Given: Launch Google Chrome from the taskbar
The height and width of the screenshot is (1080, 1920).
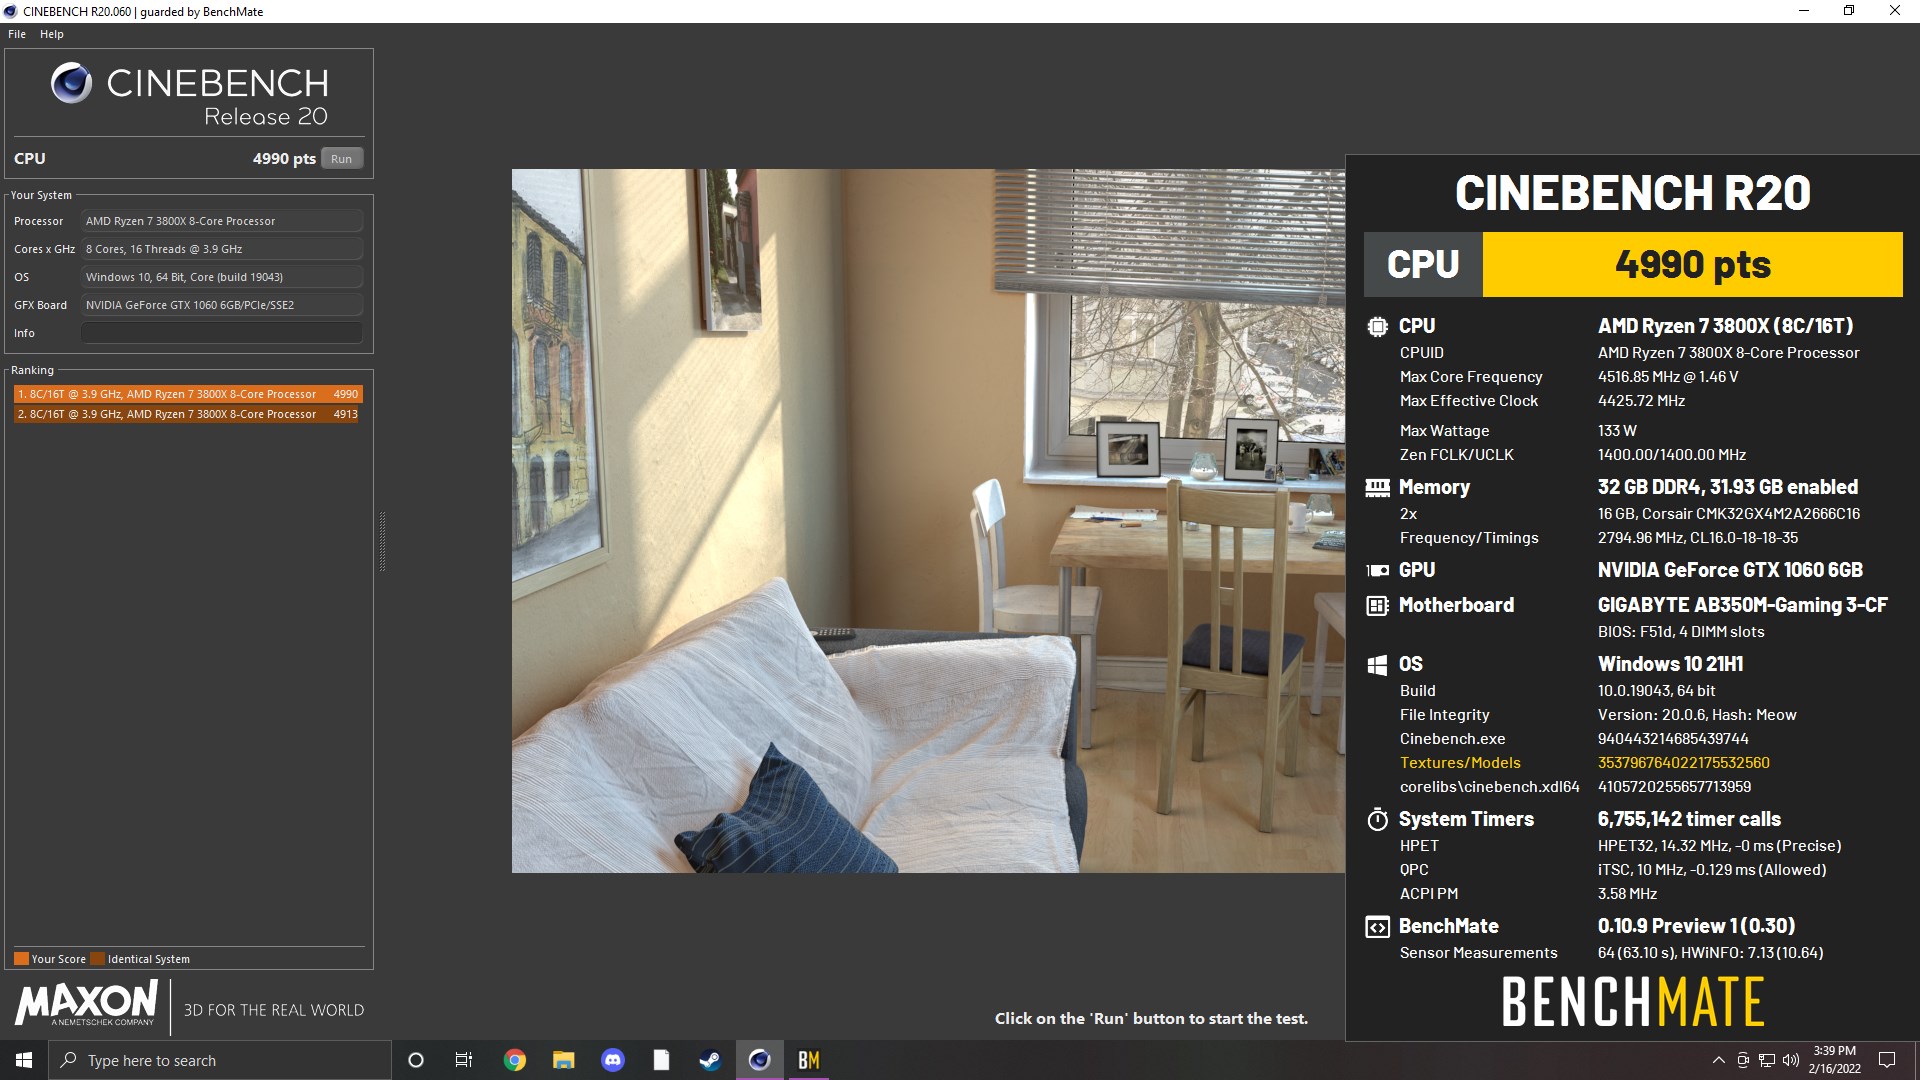Looking at the screenshot, I should 515,1060.
